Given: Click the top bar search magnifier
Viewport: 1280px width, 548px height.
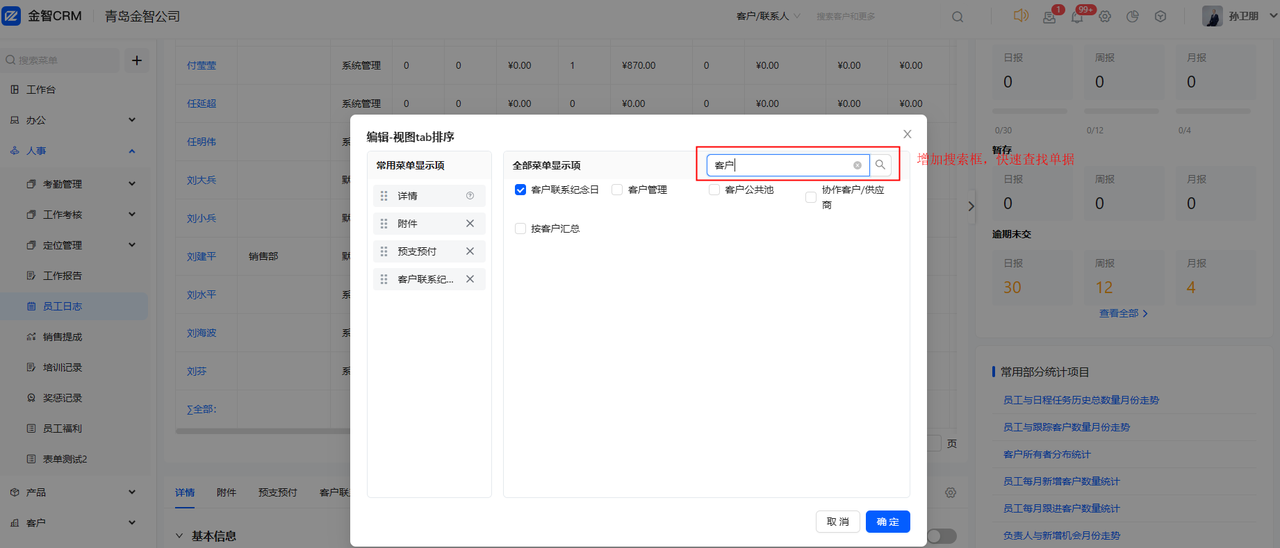Looking at the screenshot, I should click(x=957, y=17).
